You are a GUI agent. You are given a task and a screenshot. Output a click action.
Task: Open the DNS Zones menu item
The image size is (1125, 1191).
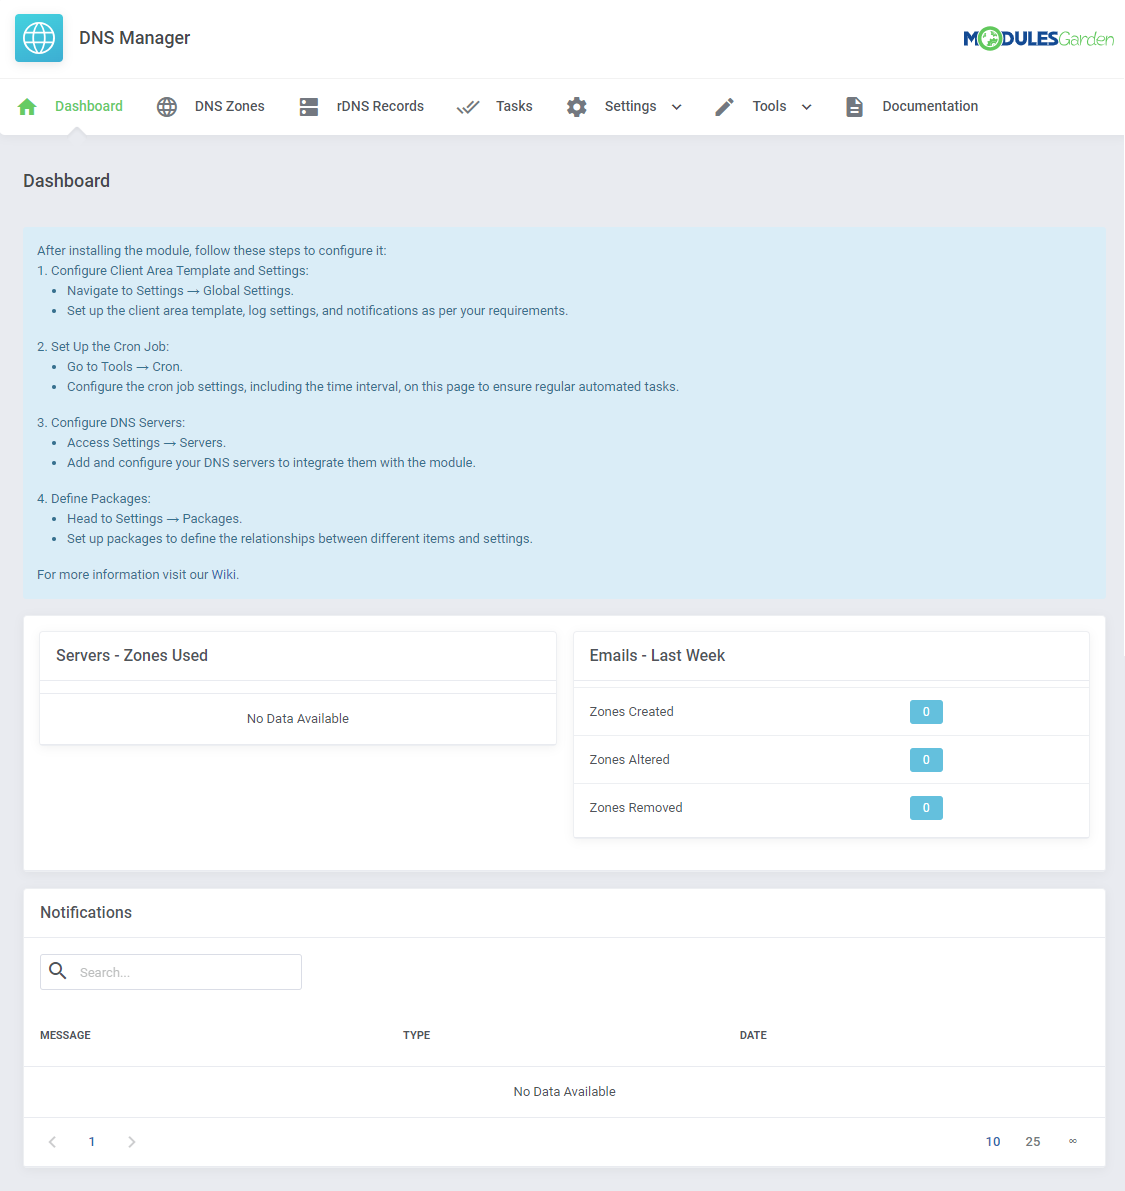(x=229, y=106)
